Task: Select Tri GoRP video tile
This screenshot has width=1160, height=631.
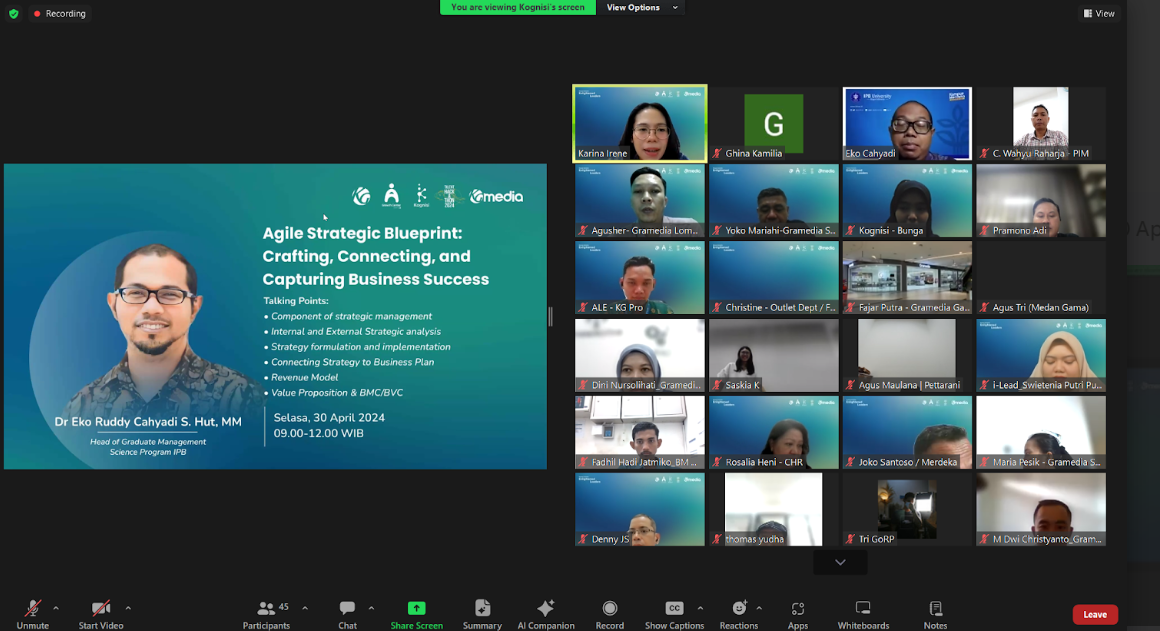Action: click(x=907, y=509)
